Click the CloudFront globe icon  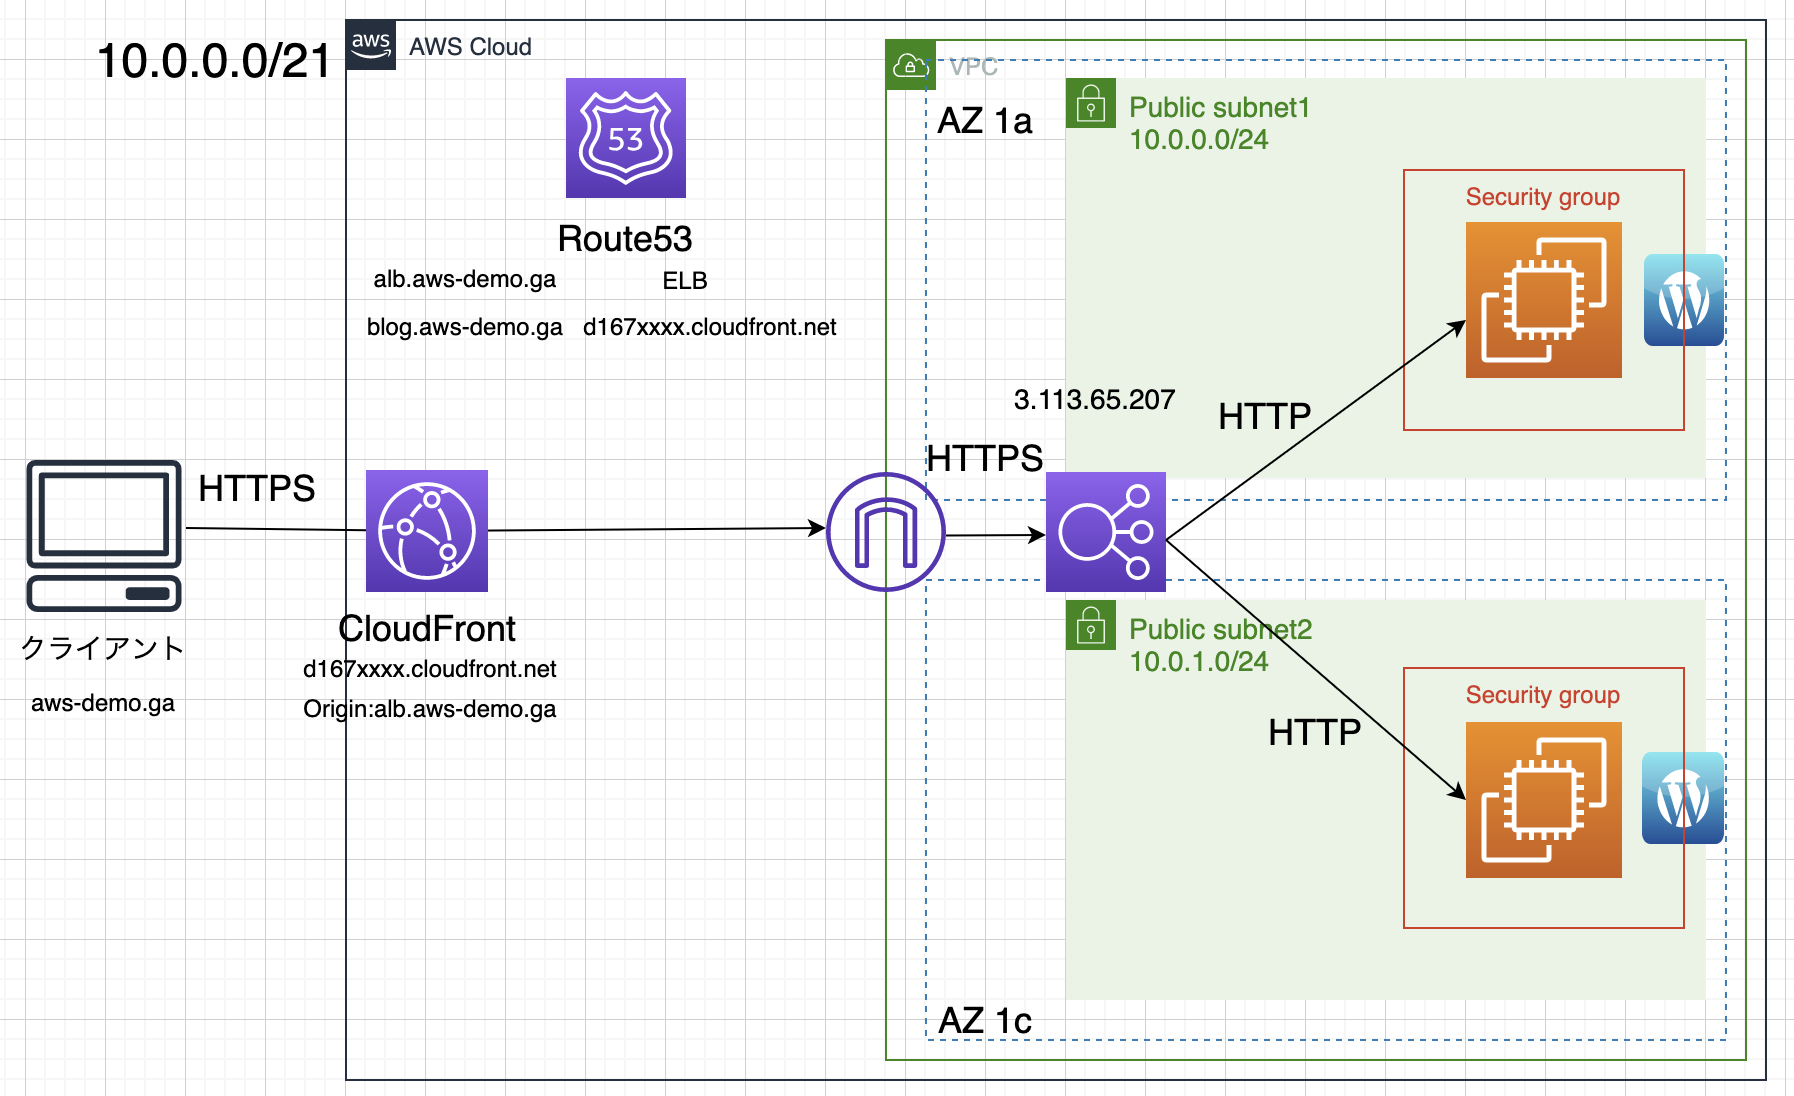[x=427, y=531]
